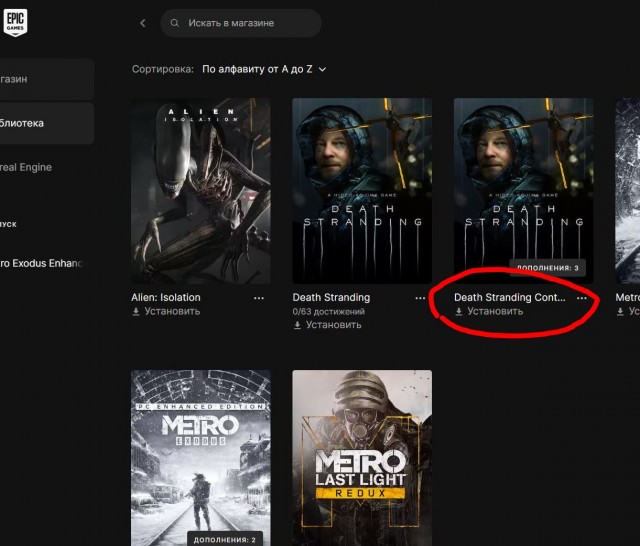This screenshot has height=546, width=640.
Task: Click the sort label text
Action: coord(162,69)
